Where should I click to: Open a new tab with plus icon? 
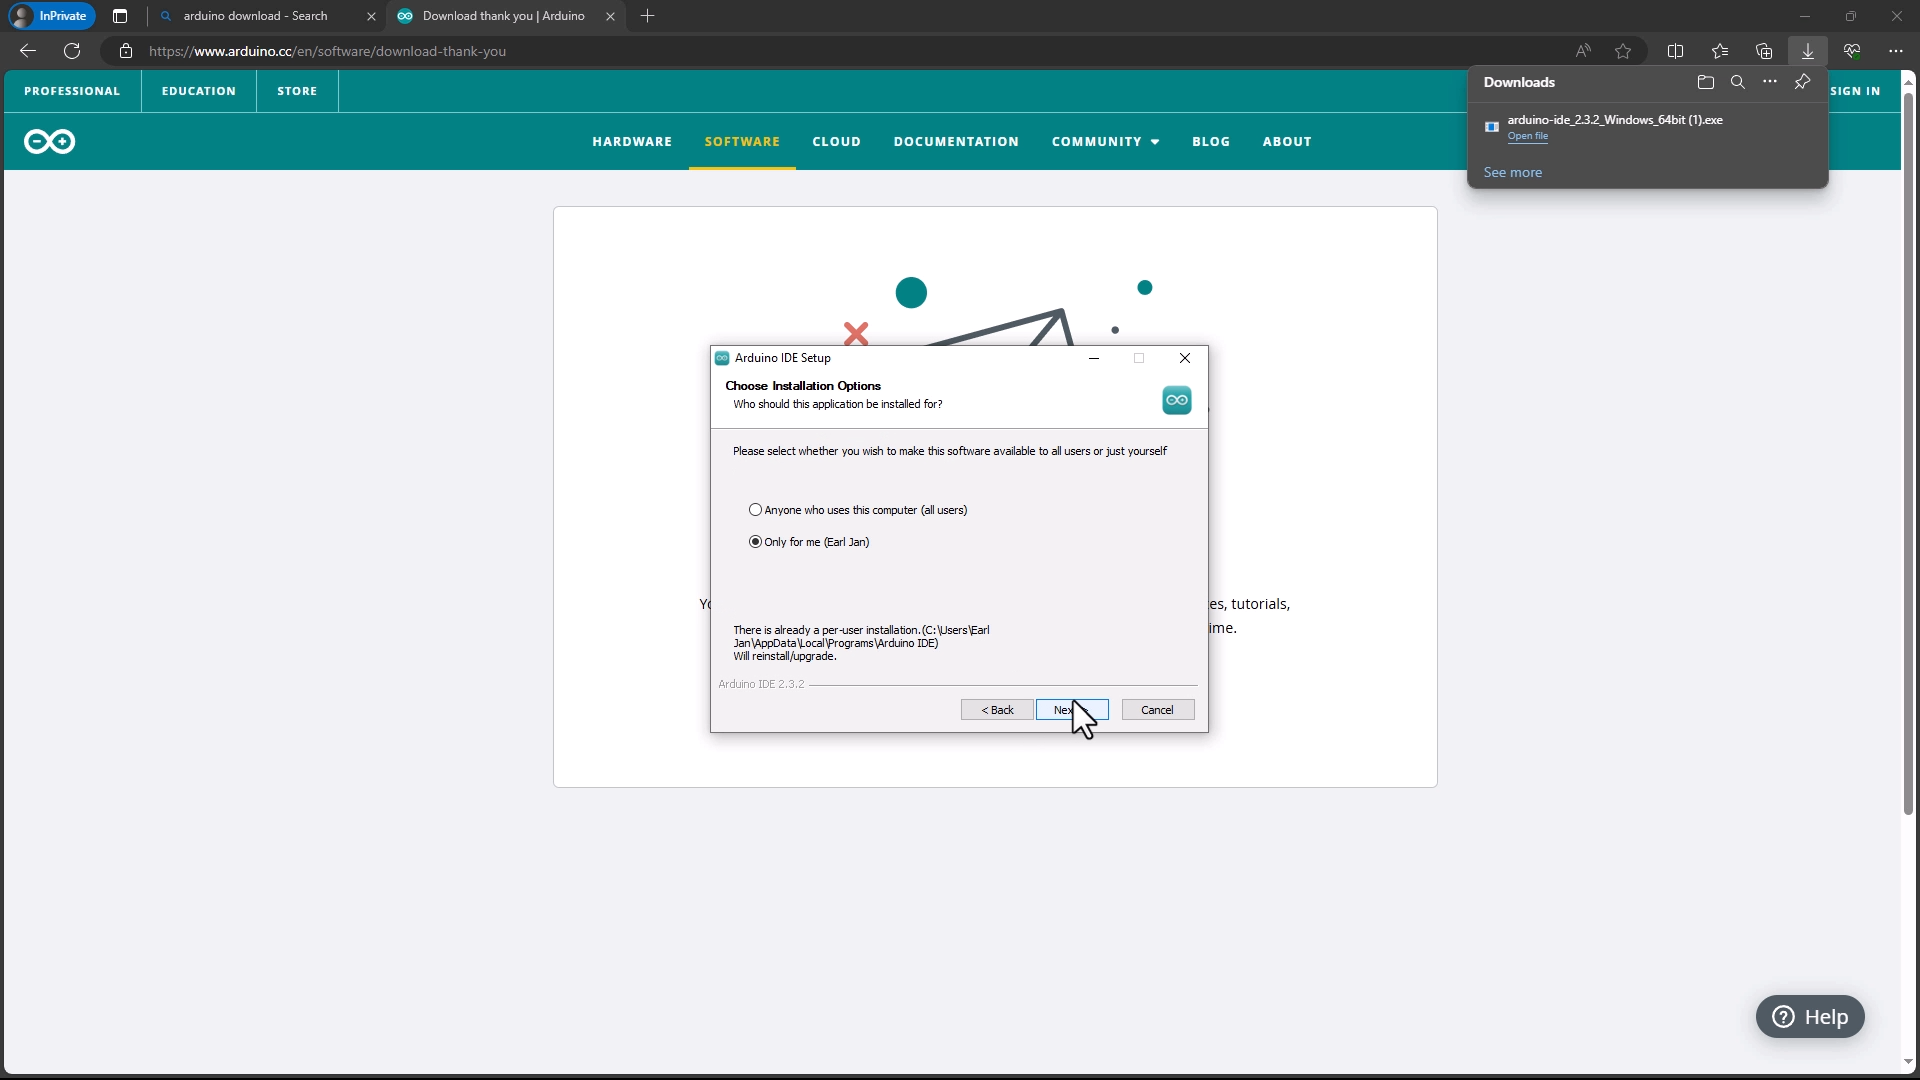click(648, 16)
